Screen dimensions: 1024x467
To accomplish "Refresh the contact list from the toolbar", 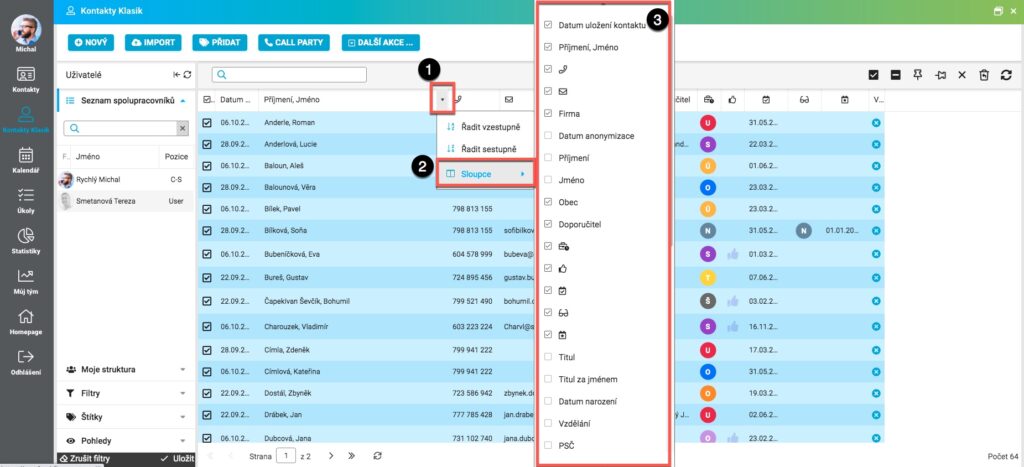I will pos(1006,75).
